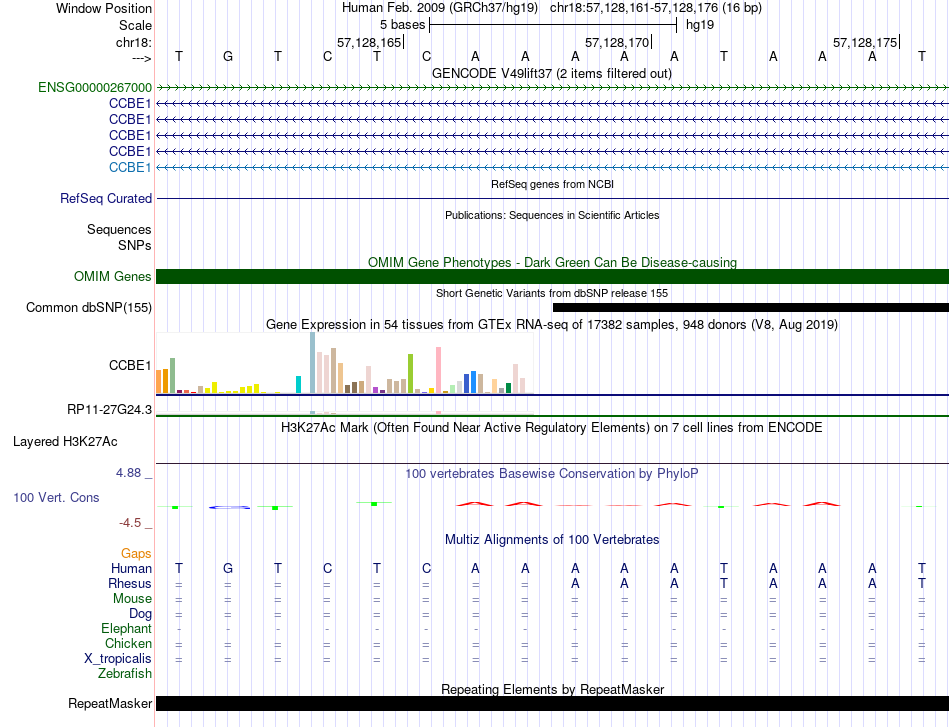Select the Scale label
The width and height of the screenshot is (950, 727).
(135, 25)
